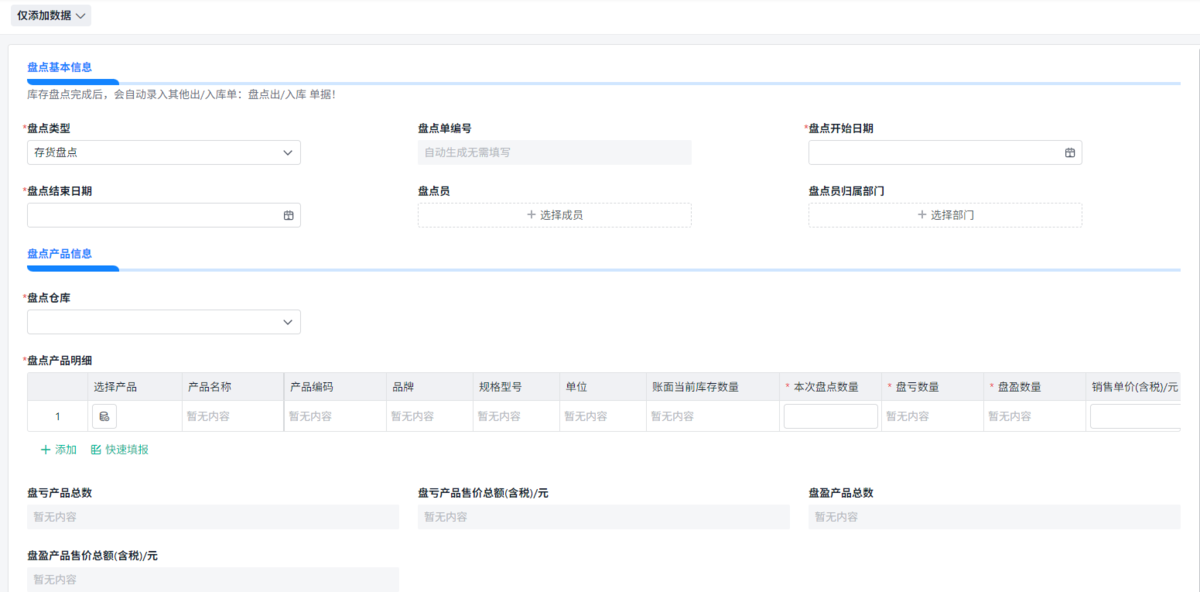Select row number 1 in product table

pyautogui.click(x=57, y=417)
